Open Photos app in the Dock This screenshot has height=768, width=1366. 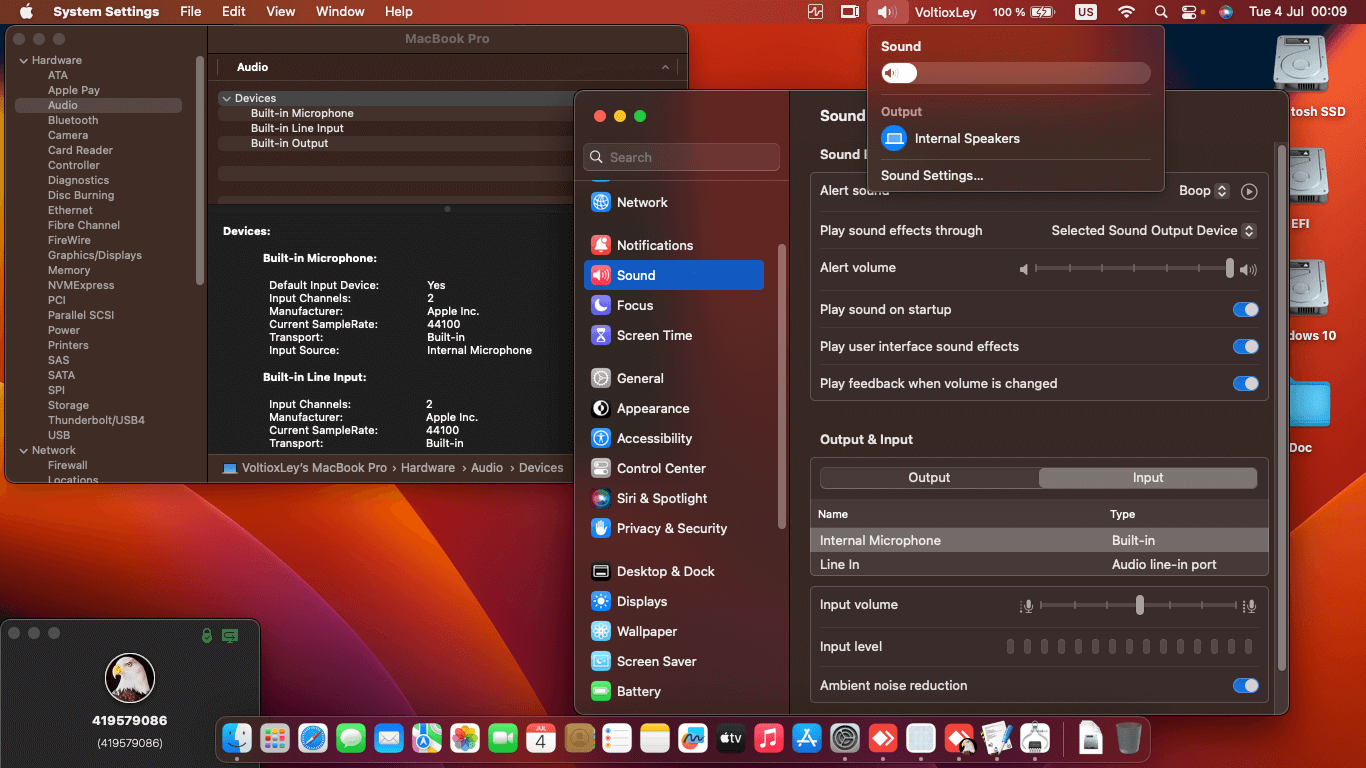pyautogui.click(x=465, y=739)
